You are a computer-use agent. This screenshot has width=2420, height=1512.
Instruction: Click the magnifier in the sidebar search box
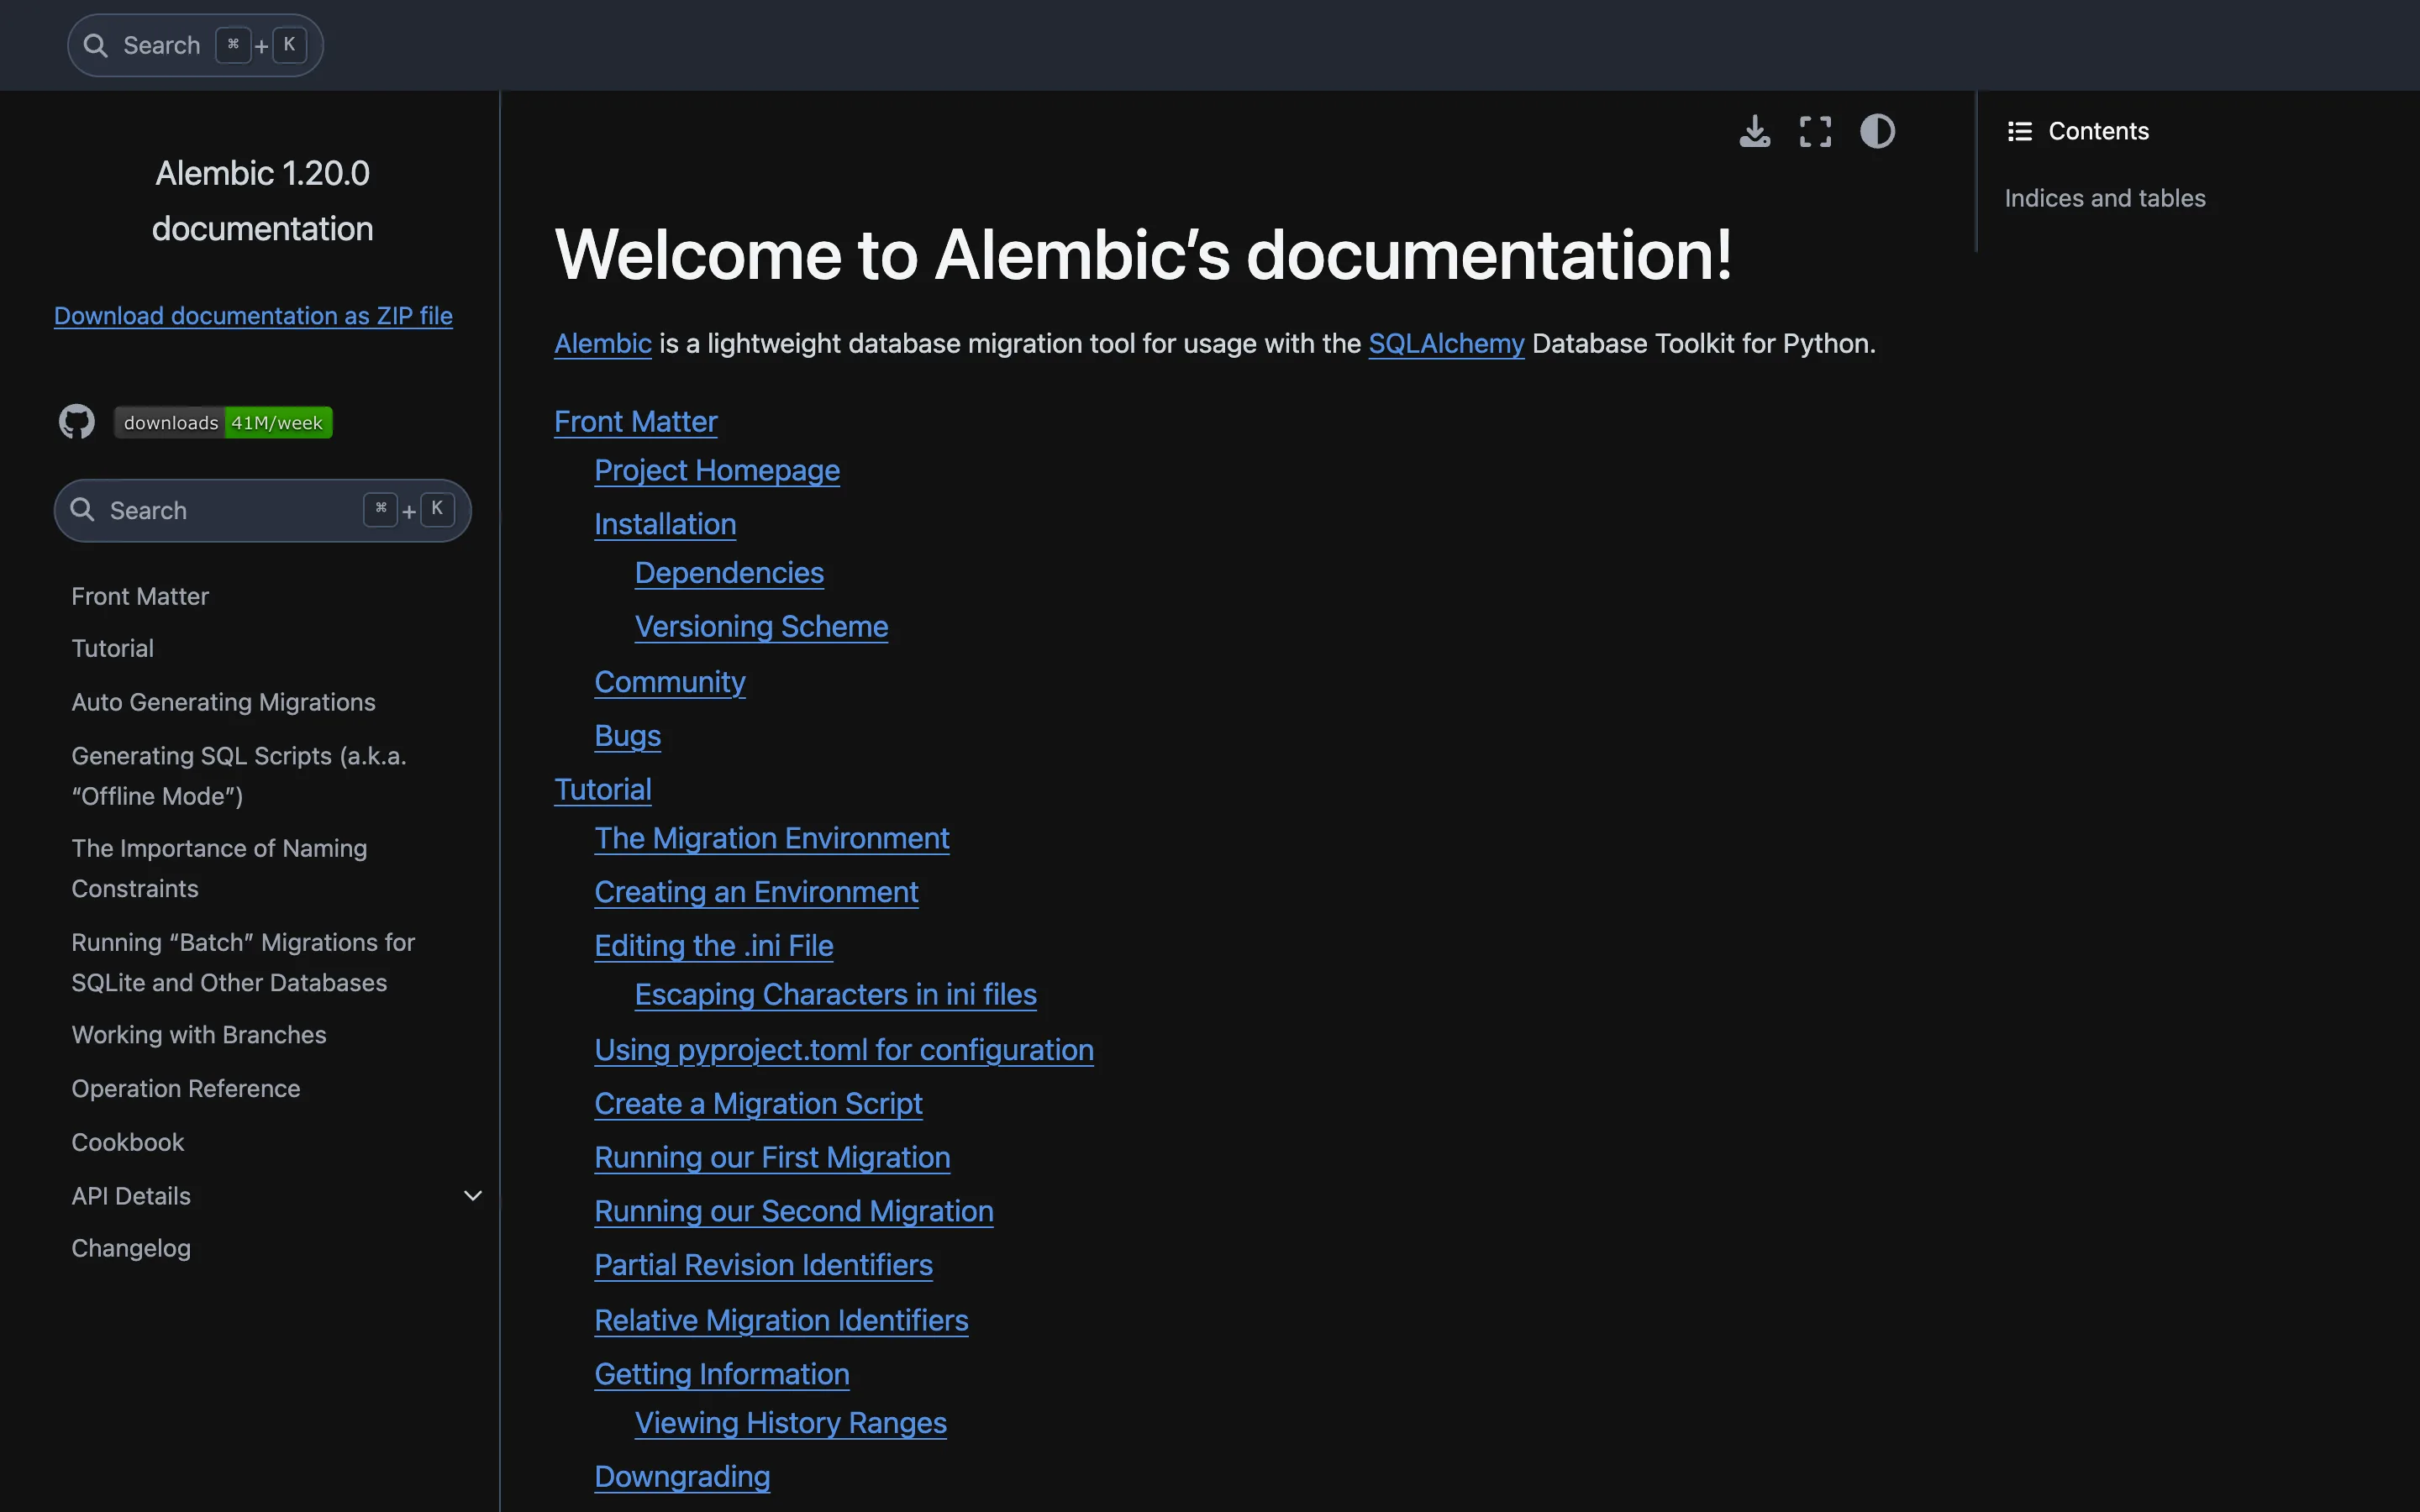[x=82, y=510]
